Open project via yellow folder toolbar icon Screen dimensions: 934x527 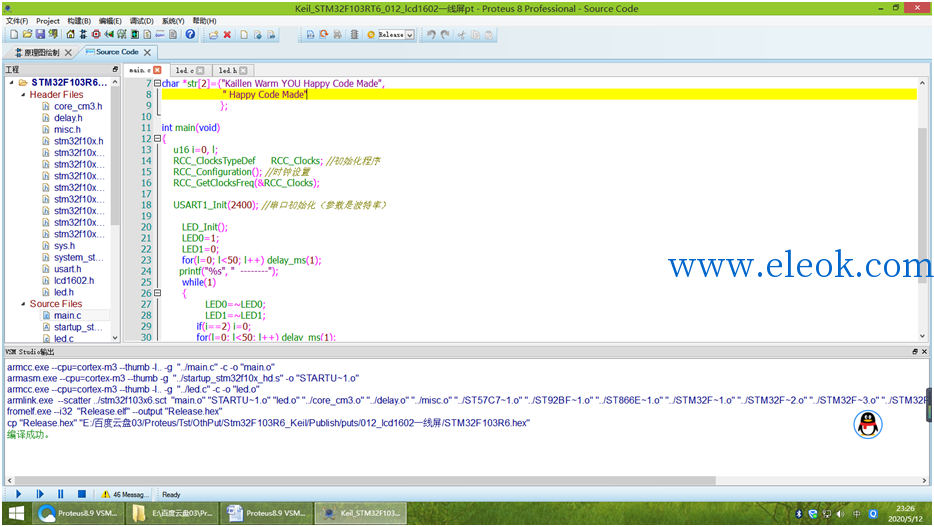pyautogui.click(x=27, y=35)
